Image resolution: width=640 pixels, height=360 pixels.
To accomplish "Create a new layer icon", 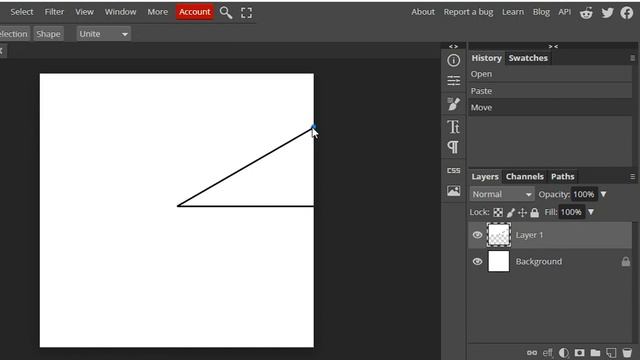I will click(x=611, y=353).
